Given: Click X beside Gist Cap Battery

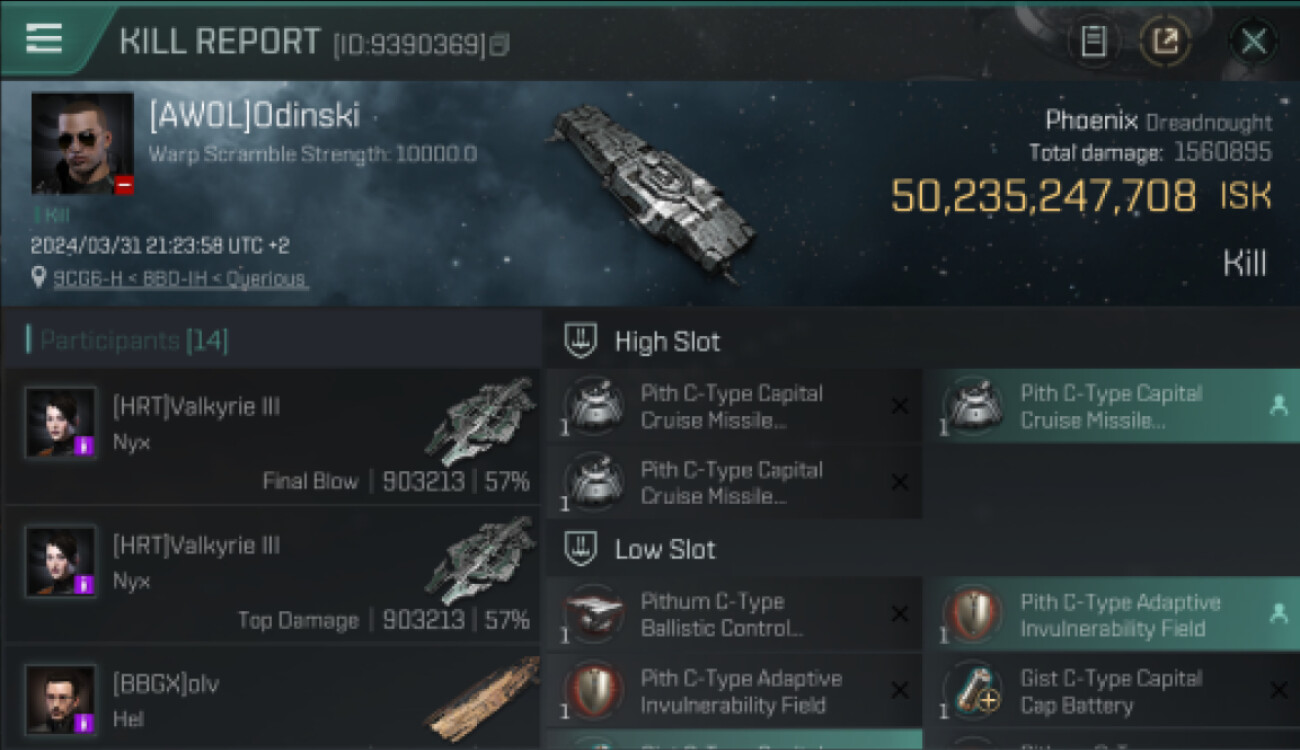Looking at the screenshot, I should pos(1278,690).
